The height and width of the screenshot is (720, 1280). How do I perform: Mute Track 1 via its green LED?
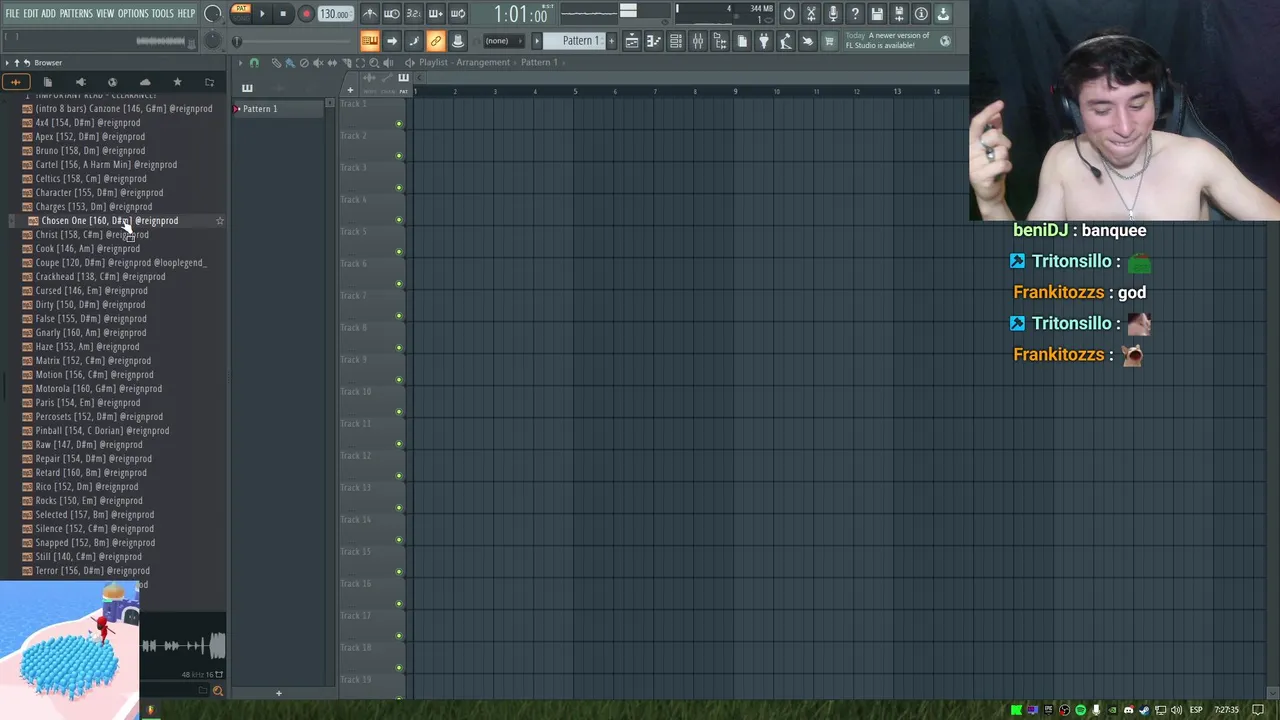coord(399,124)
